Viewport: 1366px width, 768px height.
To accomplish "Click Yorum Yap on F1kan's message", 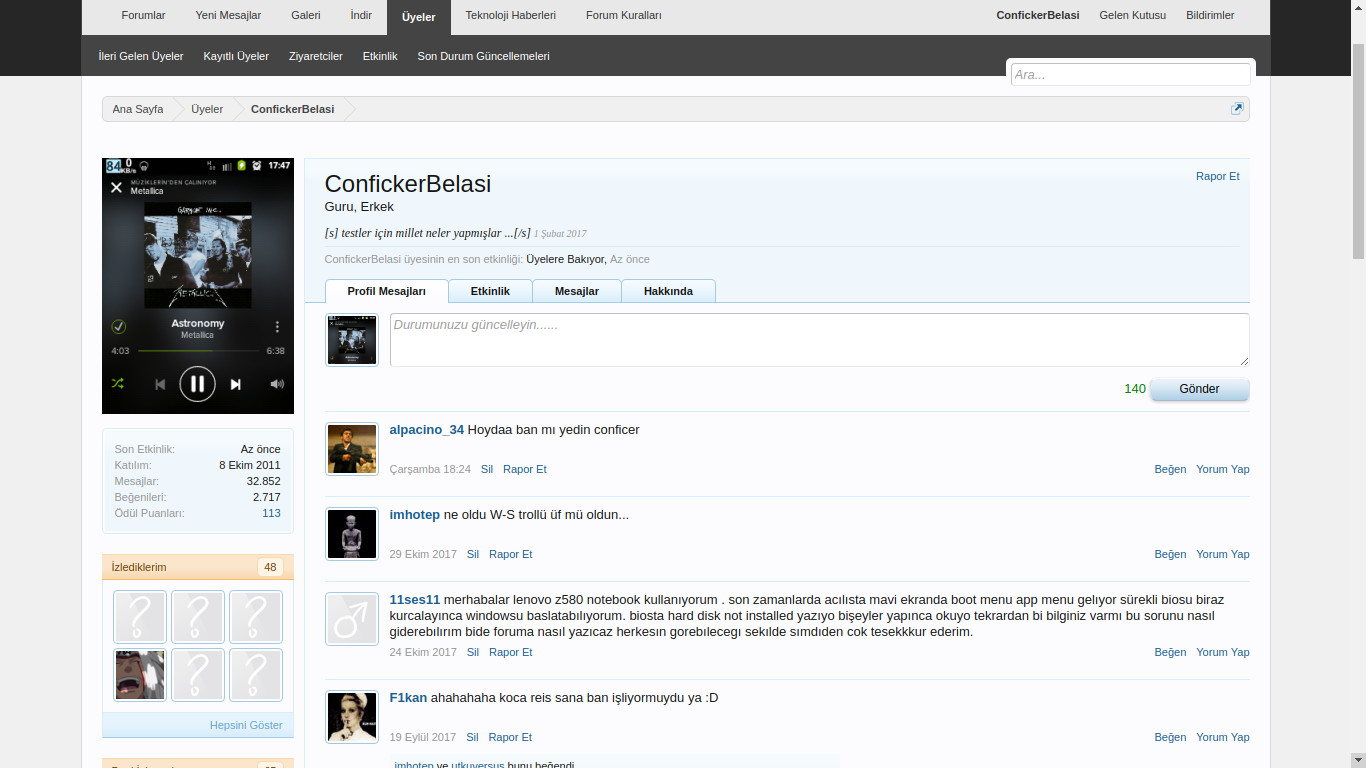I will (1223, 737).
